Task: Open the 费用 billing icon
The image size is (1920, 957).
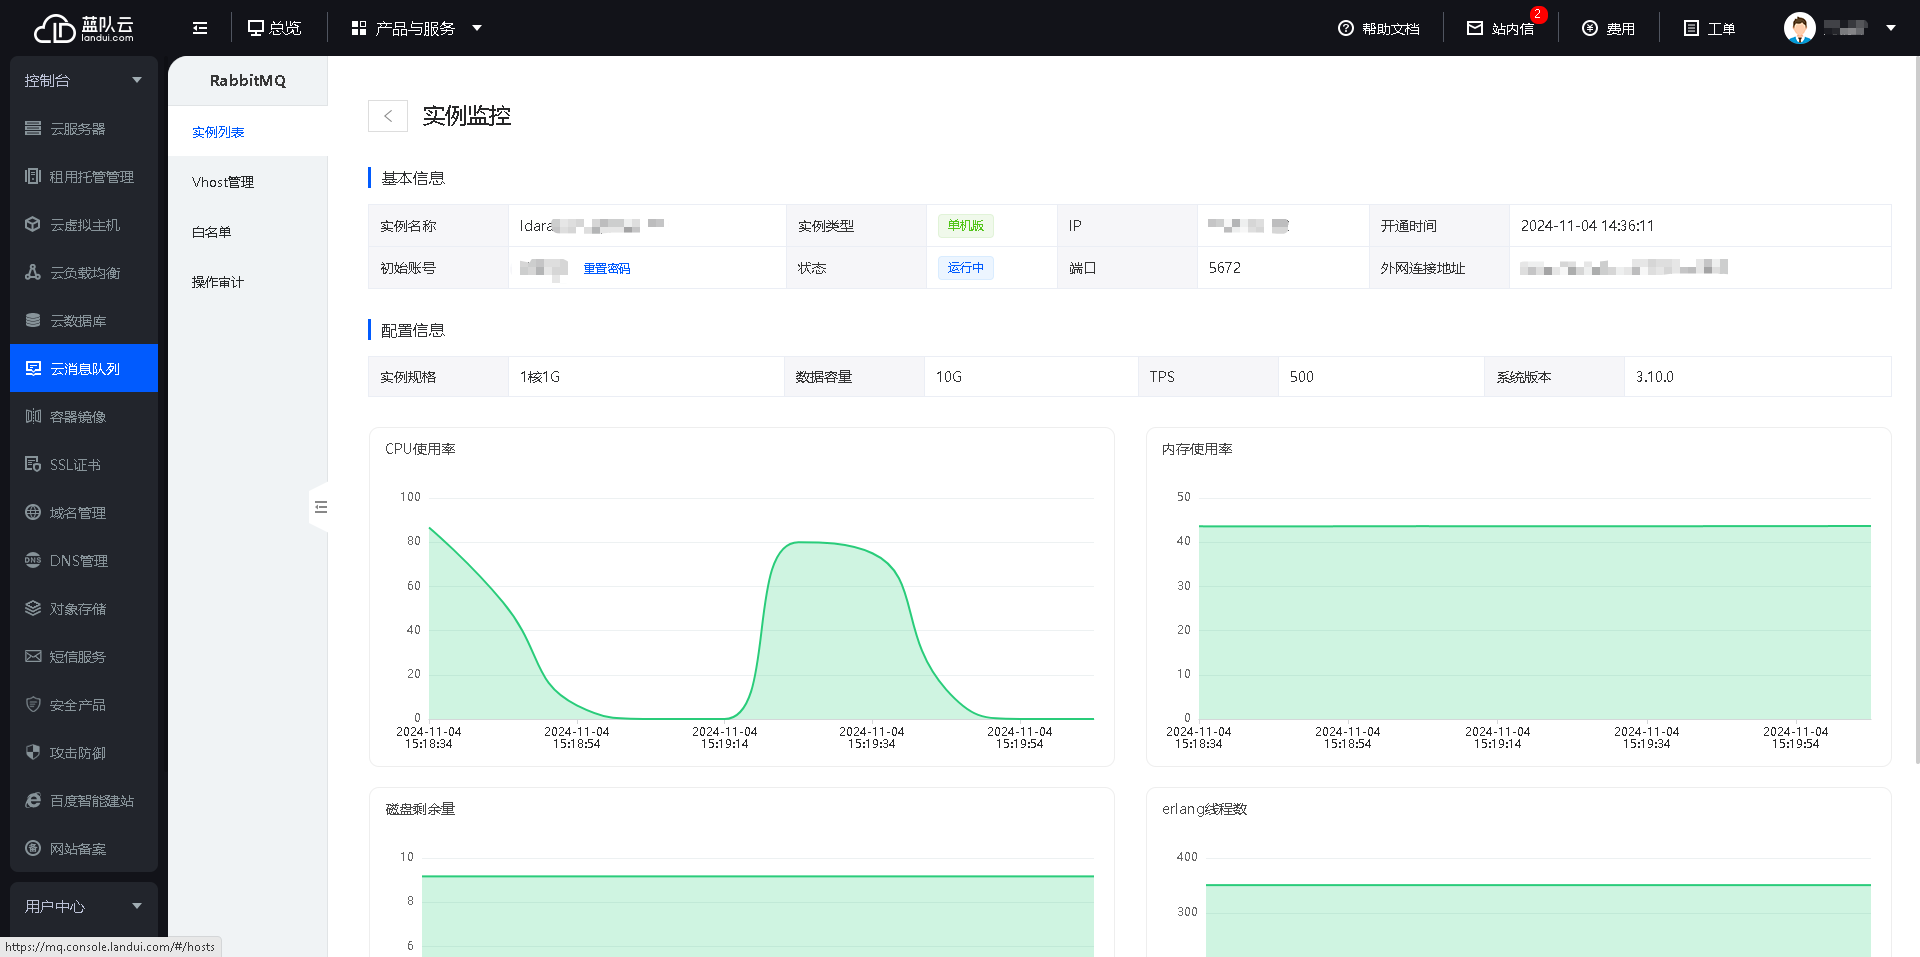Action: click(x=1590, y=28)
